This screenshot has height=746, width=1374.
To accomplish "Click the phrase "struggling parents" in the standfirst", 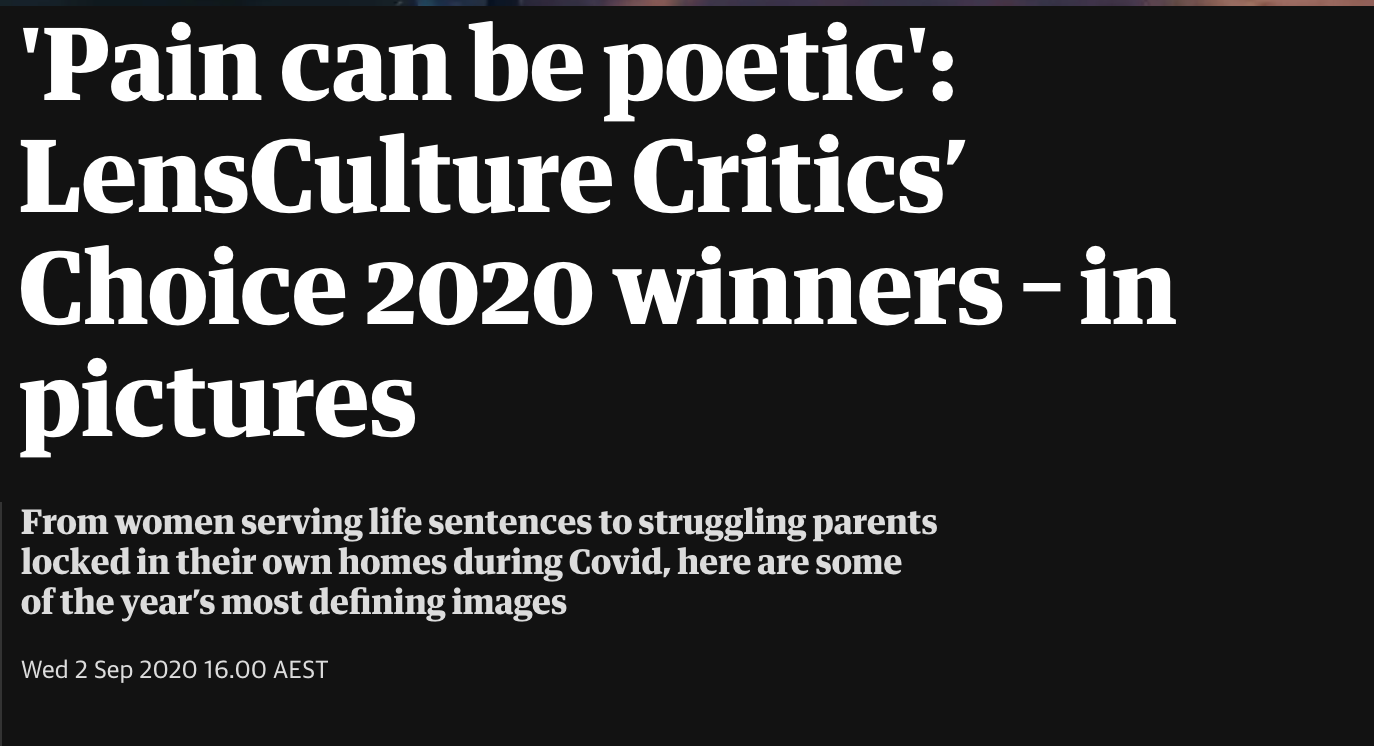I will click(788, 524).
